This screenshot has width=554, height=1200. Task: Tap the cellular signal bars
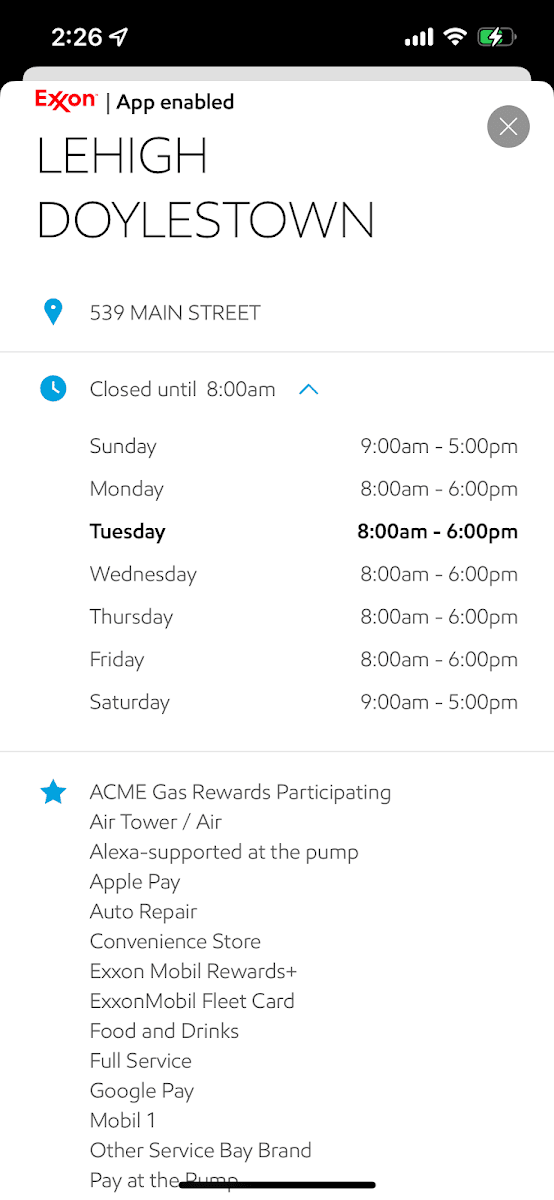[419, 38]
